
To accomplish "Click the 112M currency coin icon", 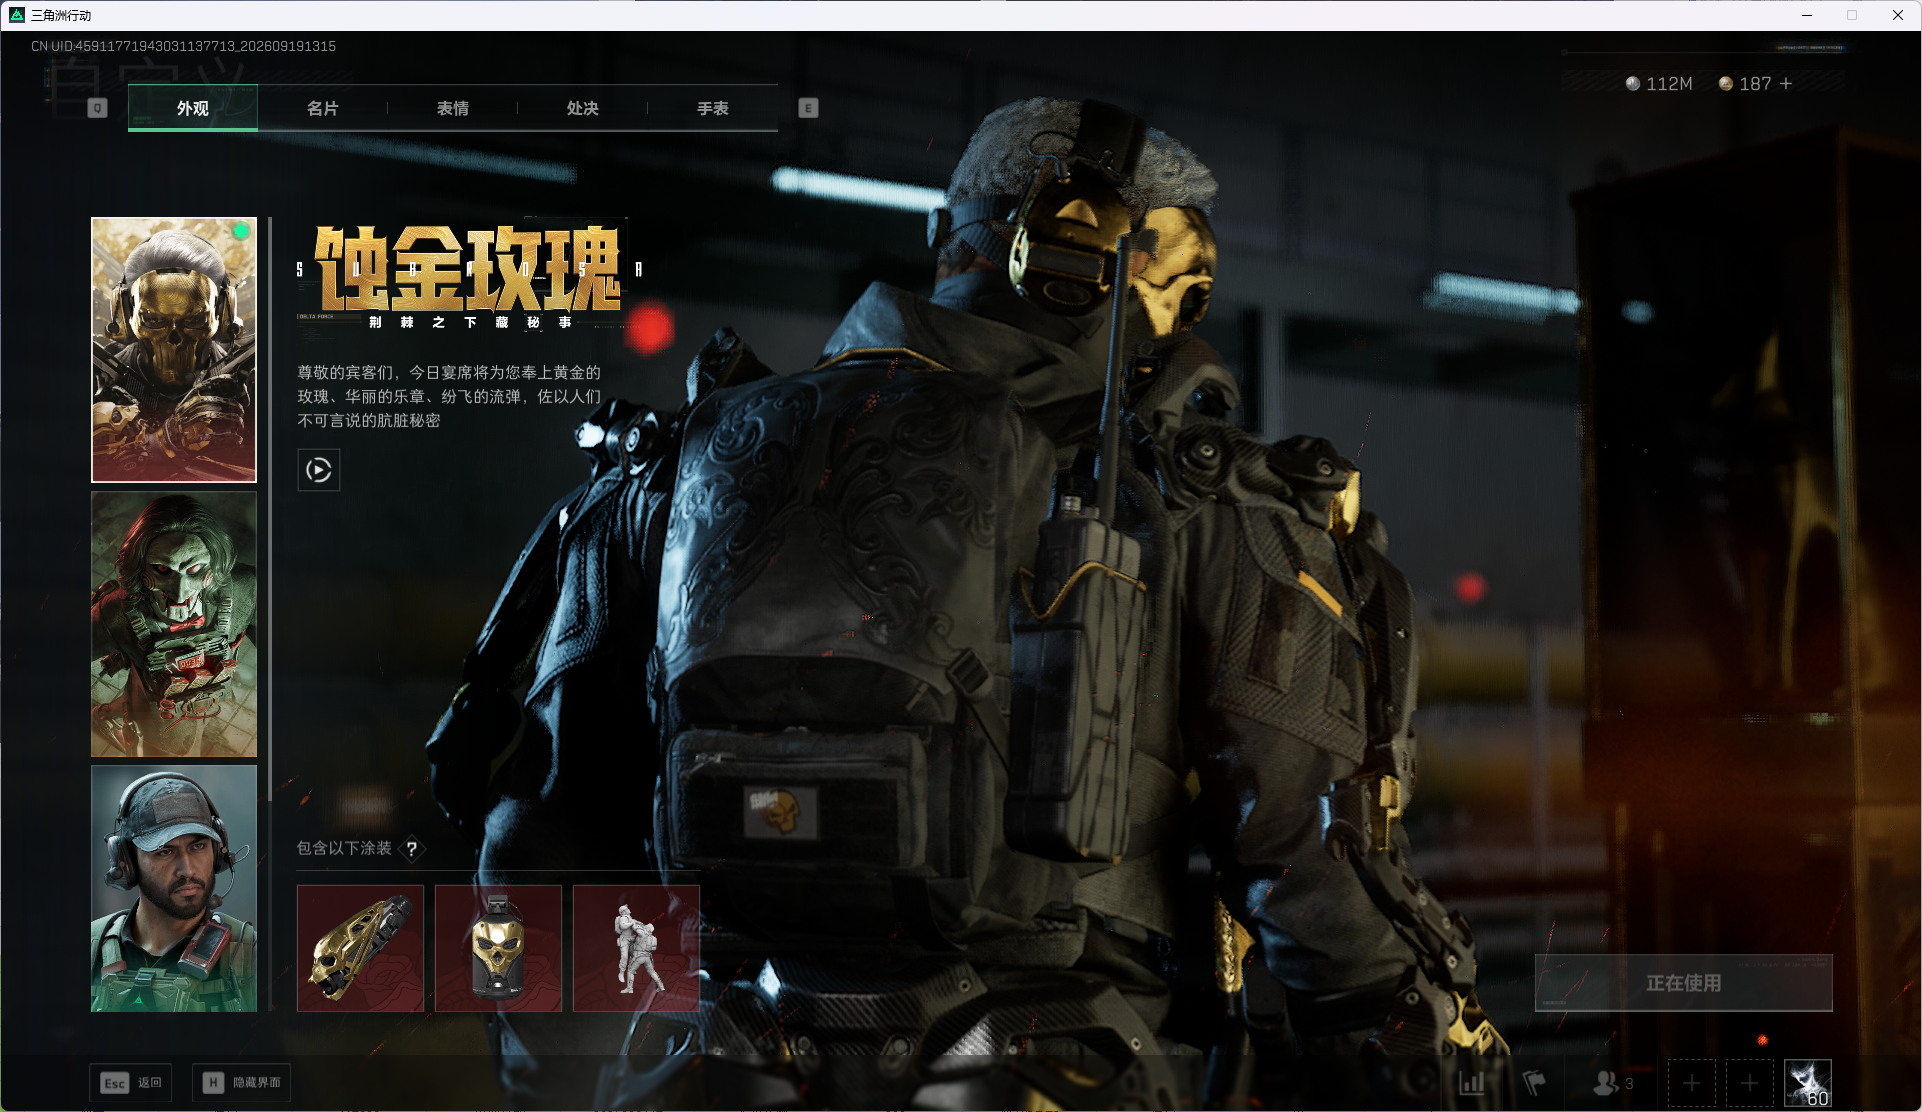I will [1633, 84].
